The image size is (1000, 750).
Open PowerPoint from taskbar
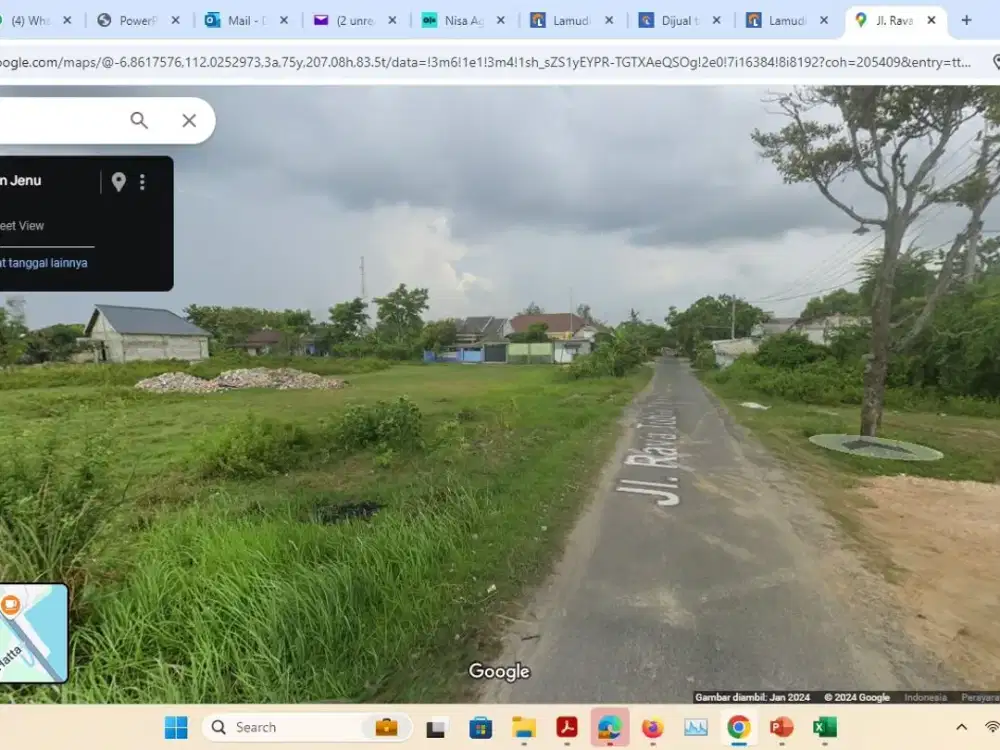pos(781,727)
